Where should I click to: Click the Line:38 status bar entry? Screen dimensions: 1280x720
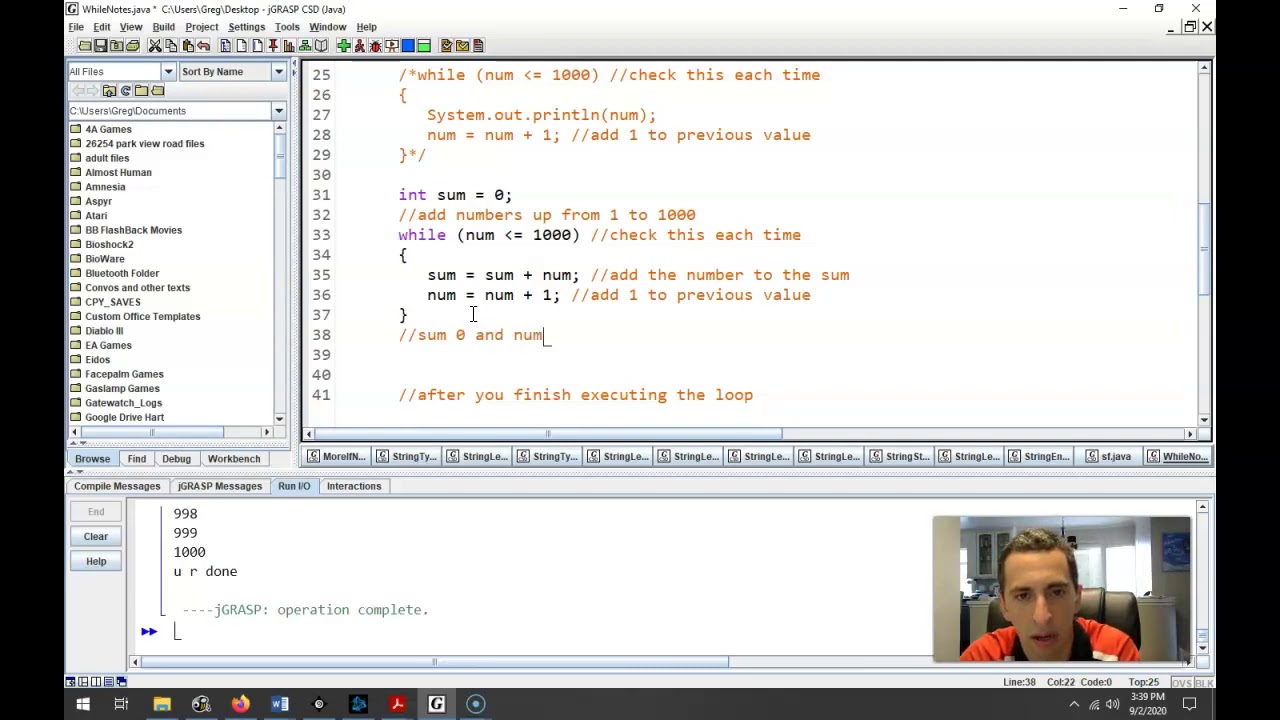tap(1019, 682)
